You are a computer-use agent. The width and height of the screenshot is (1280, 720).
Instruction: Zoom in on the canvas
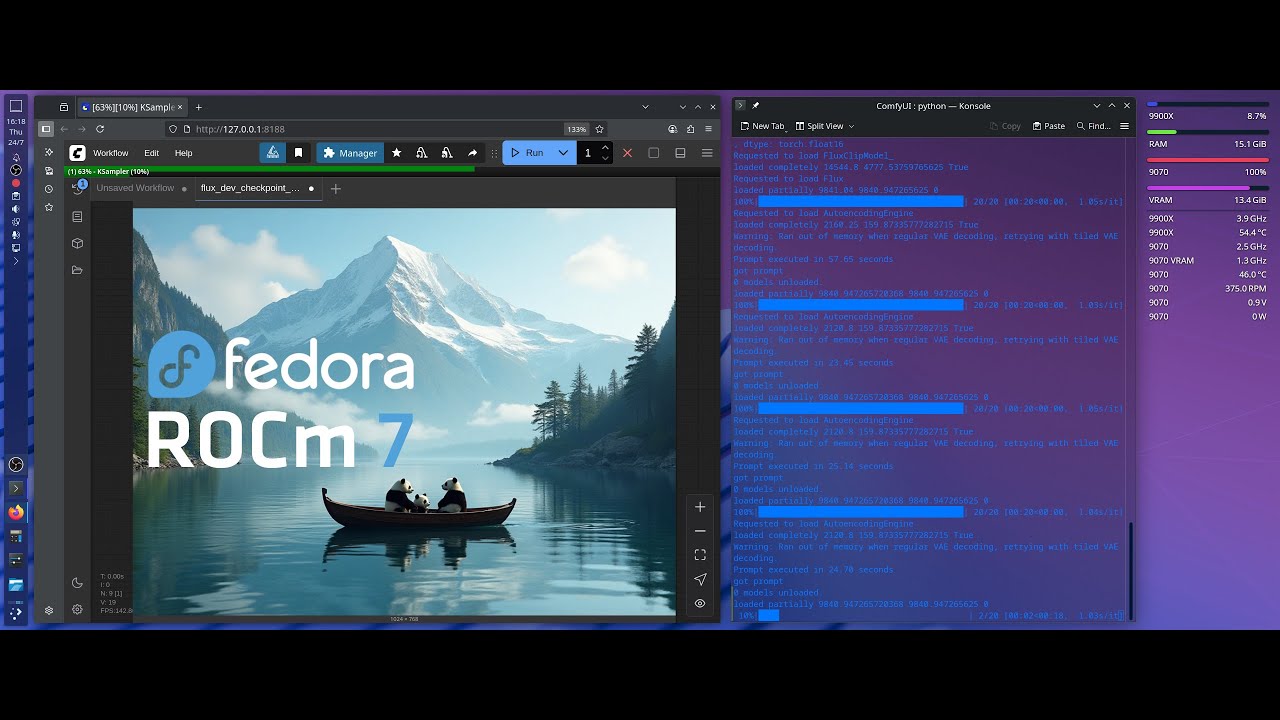[x=700, y=507]
